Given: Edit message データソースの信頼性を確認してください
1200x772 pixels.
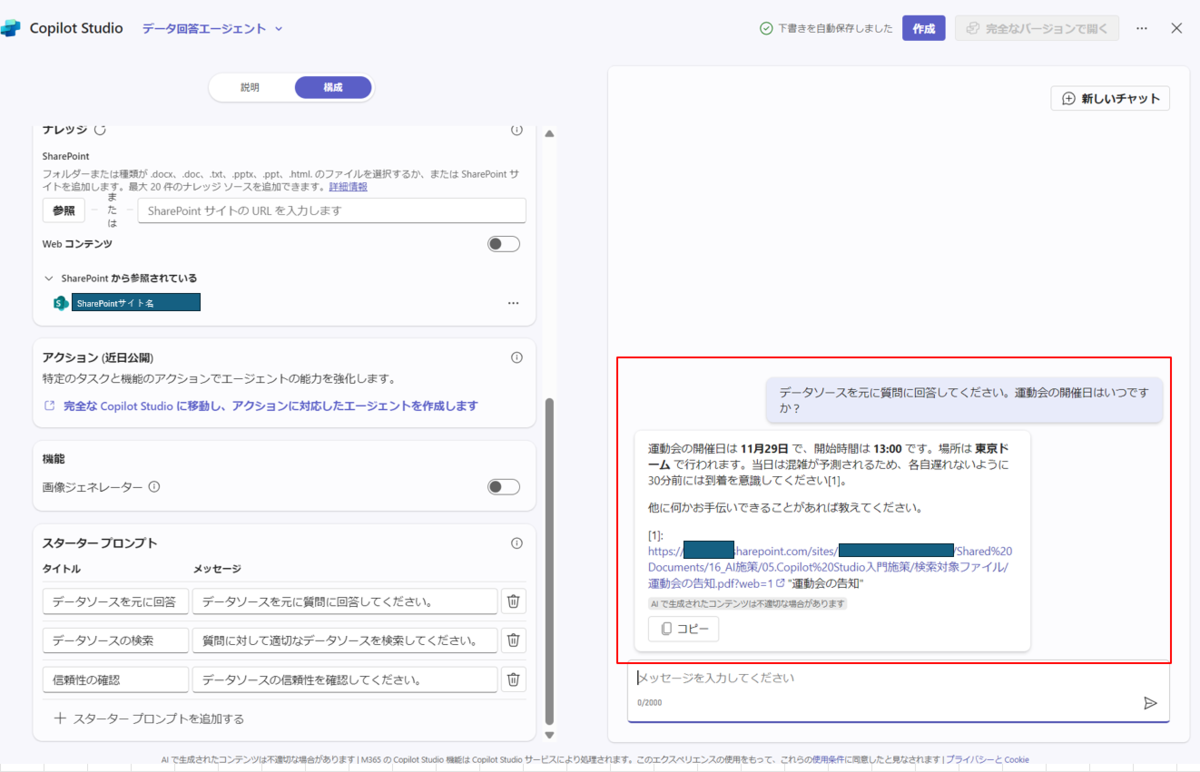Looking at the screenshot, I should click(x=345, y=680).
